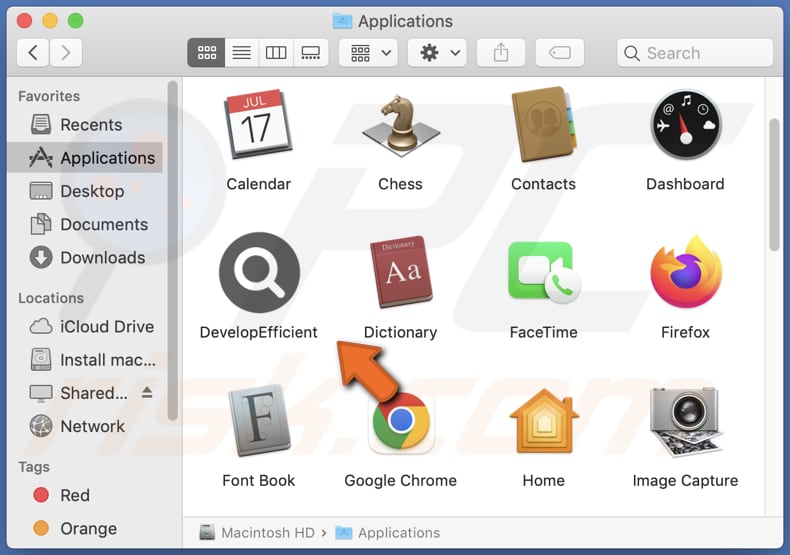The height and width of the screenshot is (555, 790).
Task: Click the Applications title folder icon
Action: pyautogui.click(x=343, y=21)
